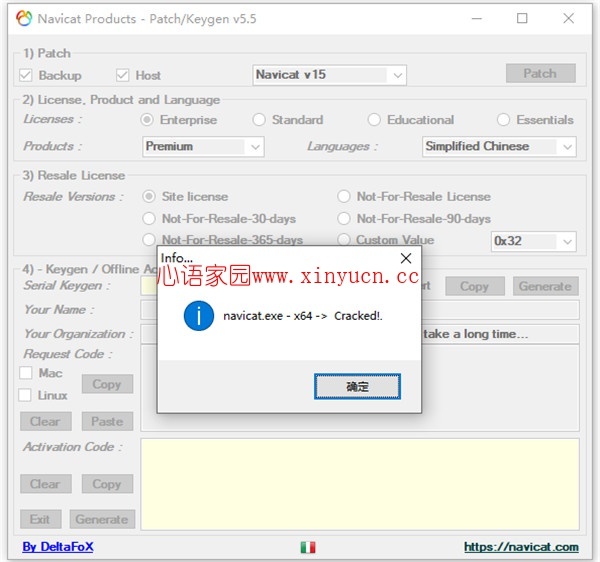
Task: Minimize the Patch/Keygen window
Action: pos(476,18)
